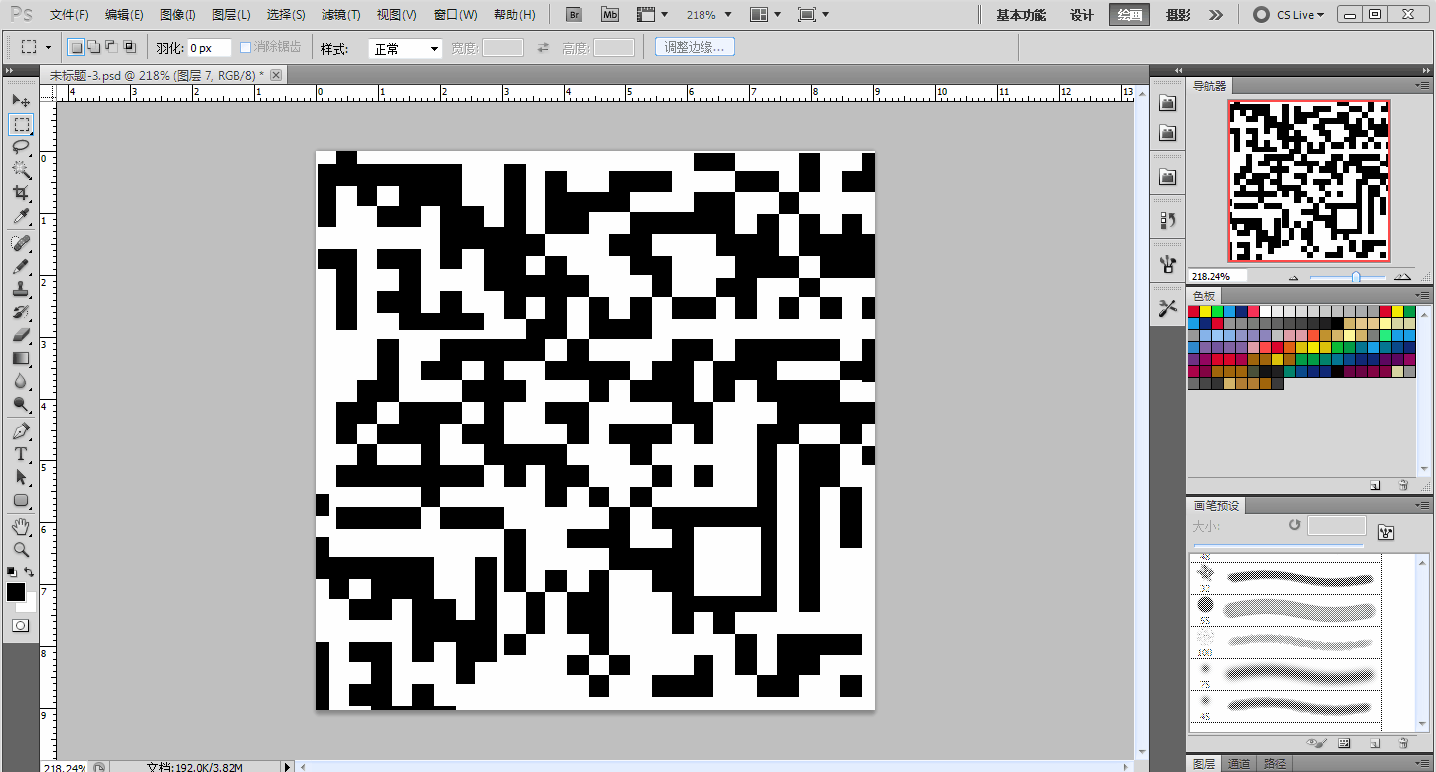Click the navigator zoom slider handle
1436x772 pixels.
tap(1355, 277)
